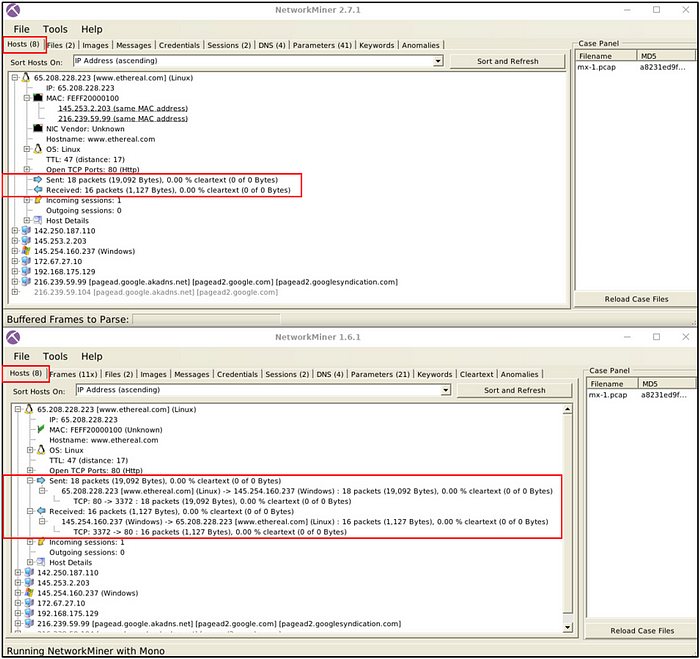Image resolution: width=700 pixels, height=659 pixels.
Task: Click the Sent packets arrow icon in NetworkMiner 2.7.1
Action: (38, 179)
